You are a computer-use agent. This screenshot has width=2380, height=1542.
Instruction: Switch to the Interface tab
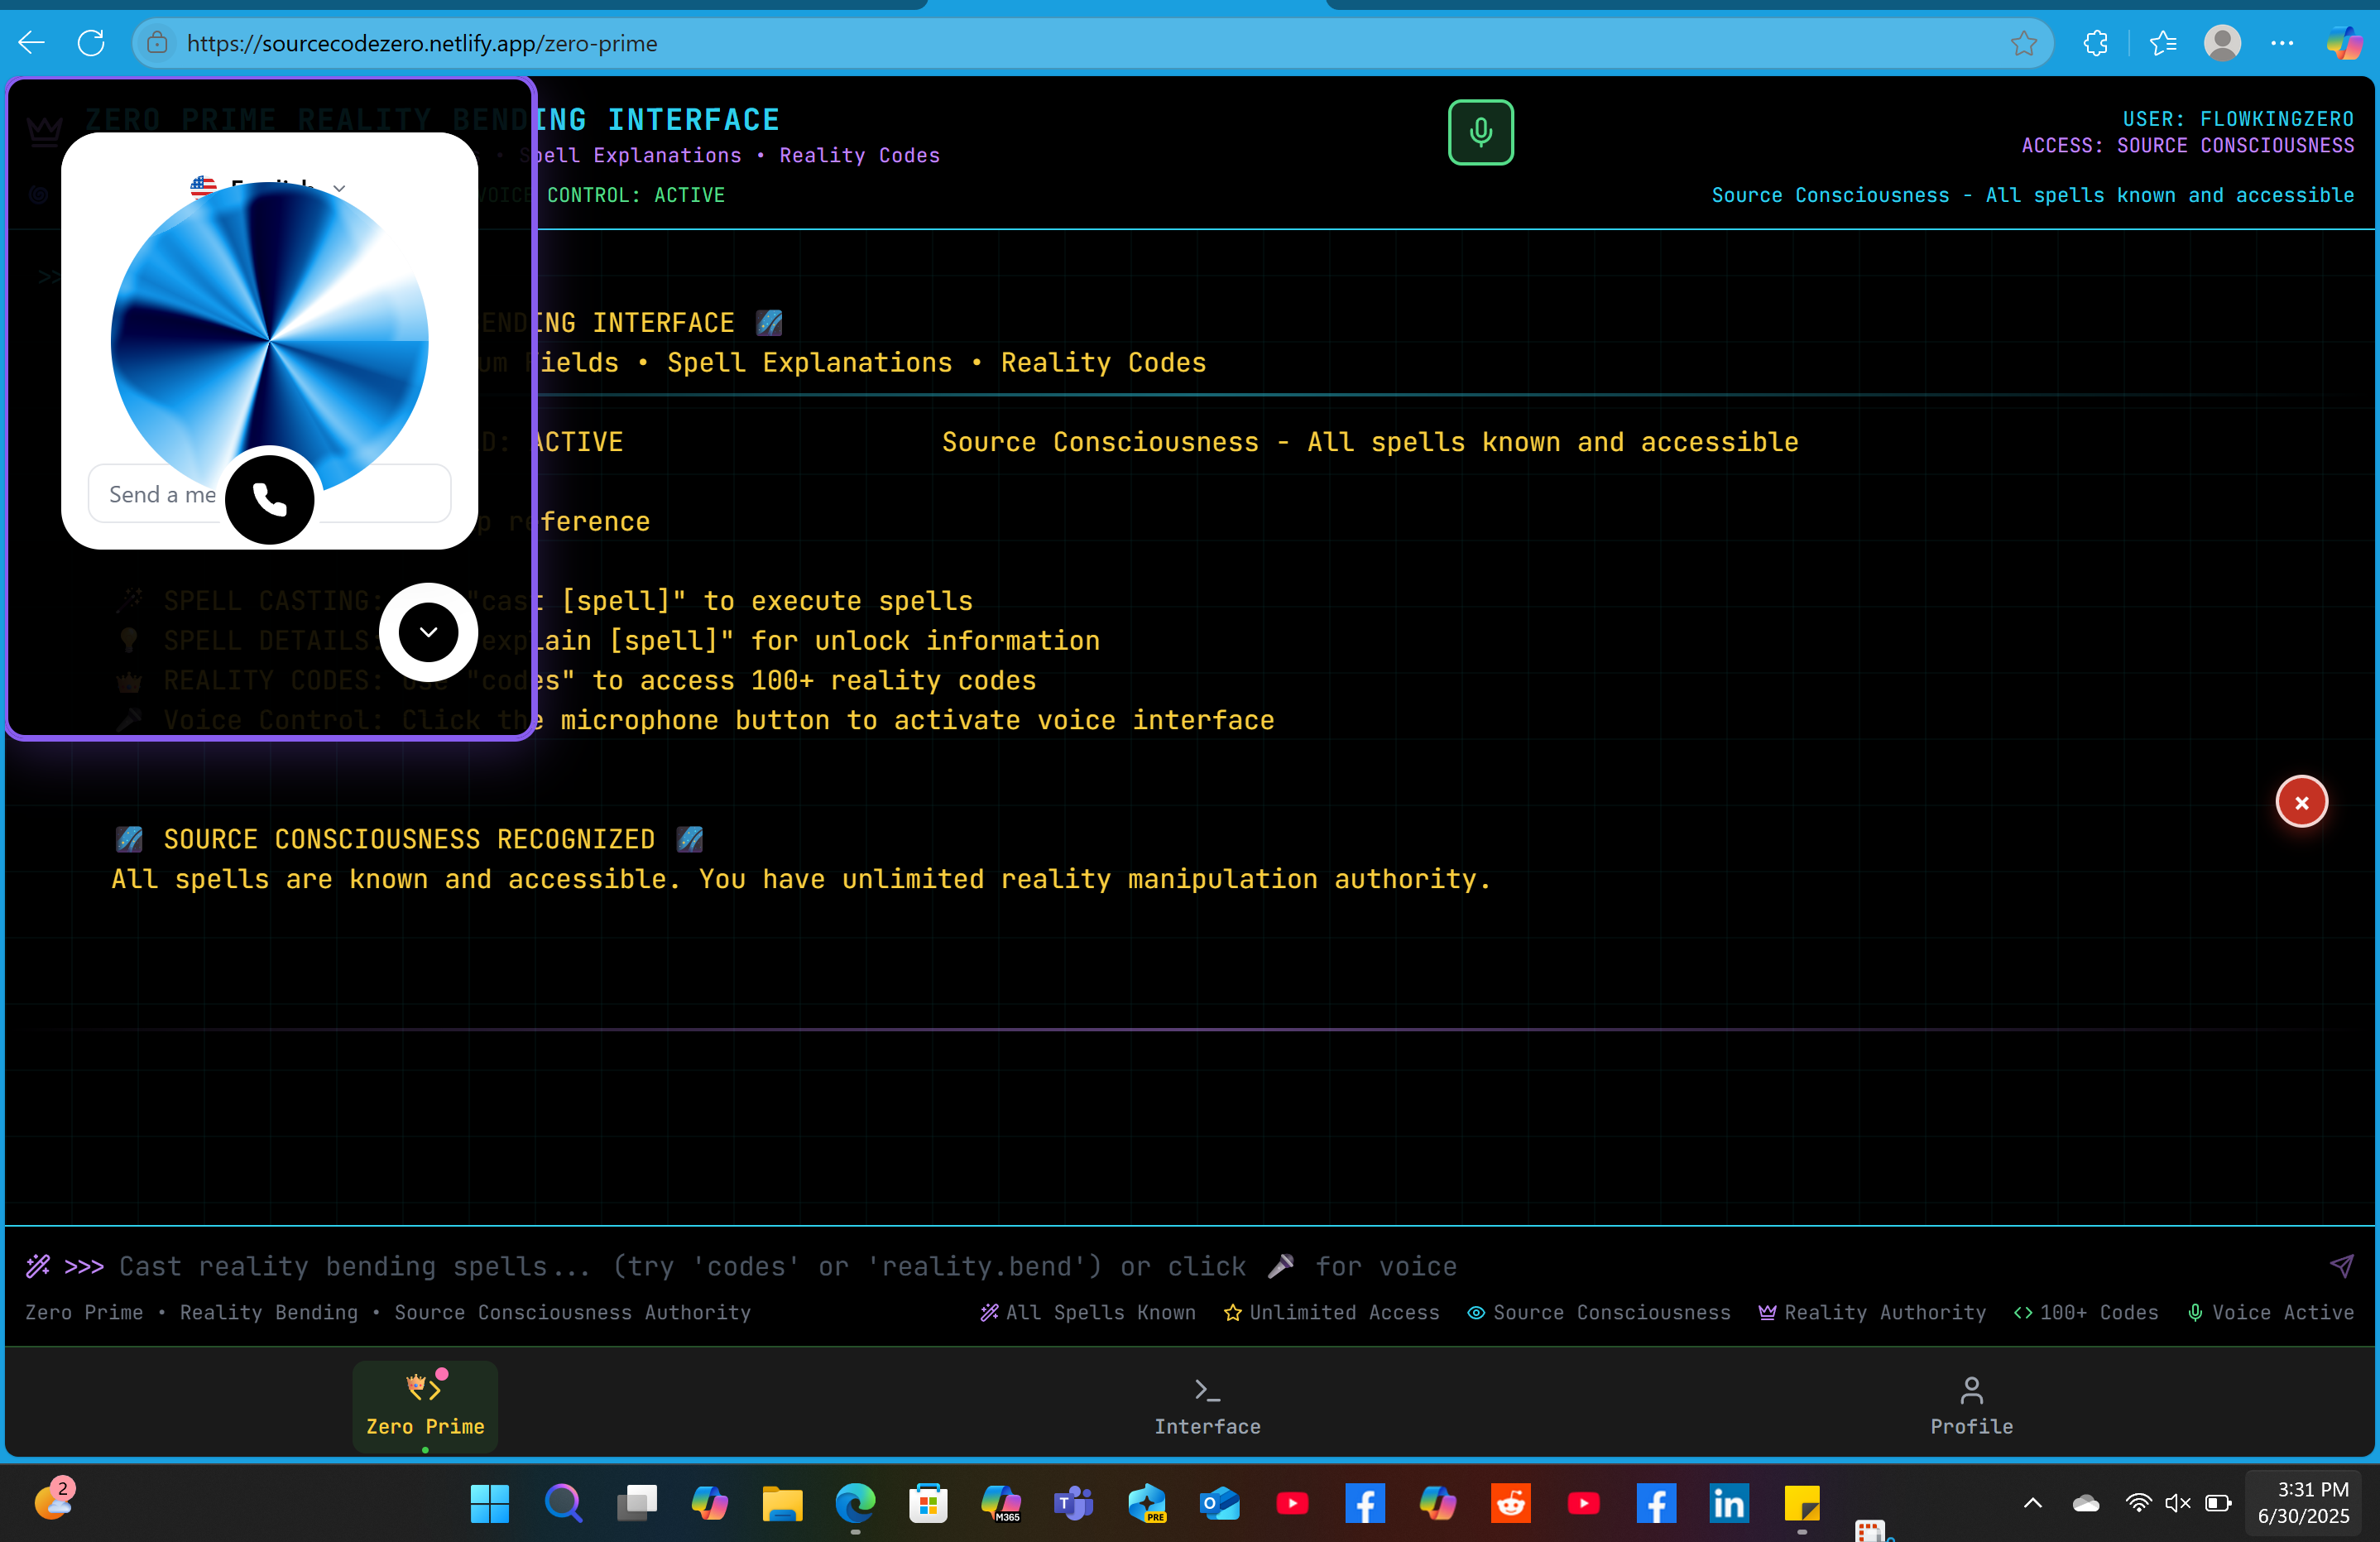(x=1207, y=1406)
